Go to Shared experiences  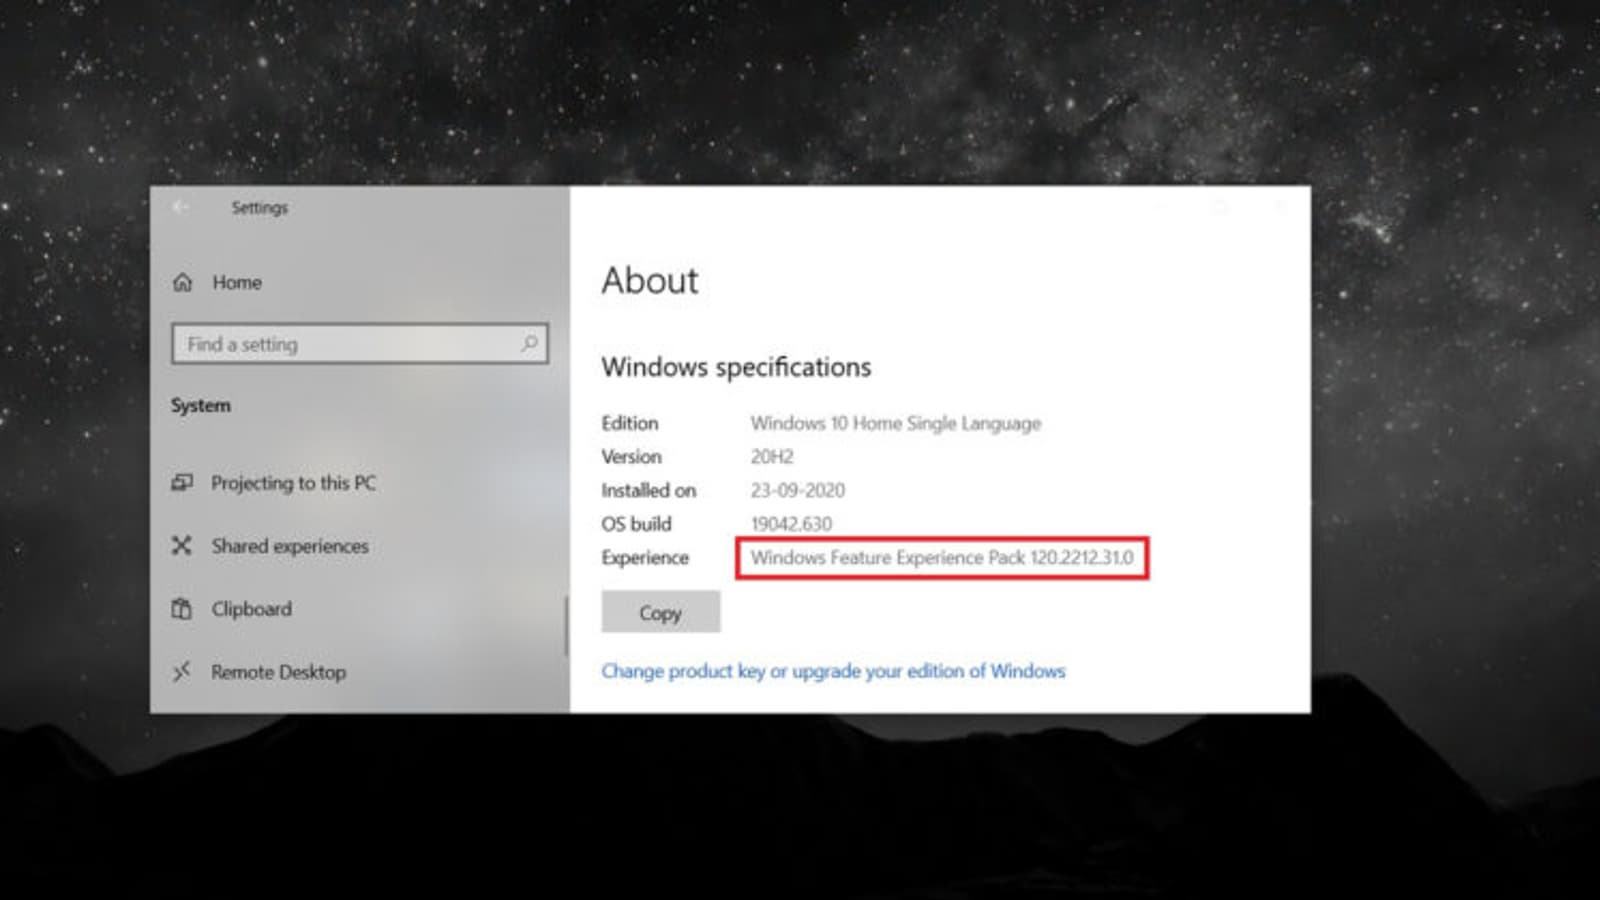tap(290, 546)
